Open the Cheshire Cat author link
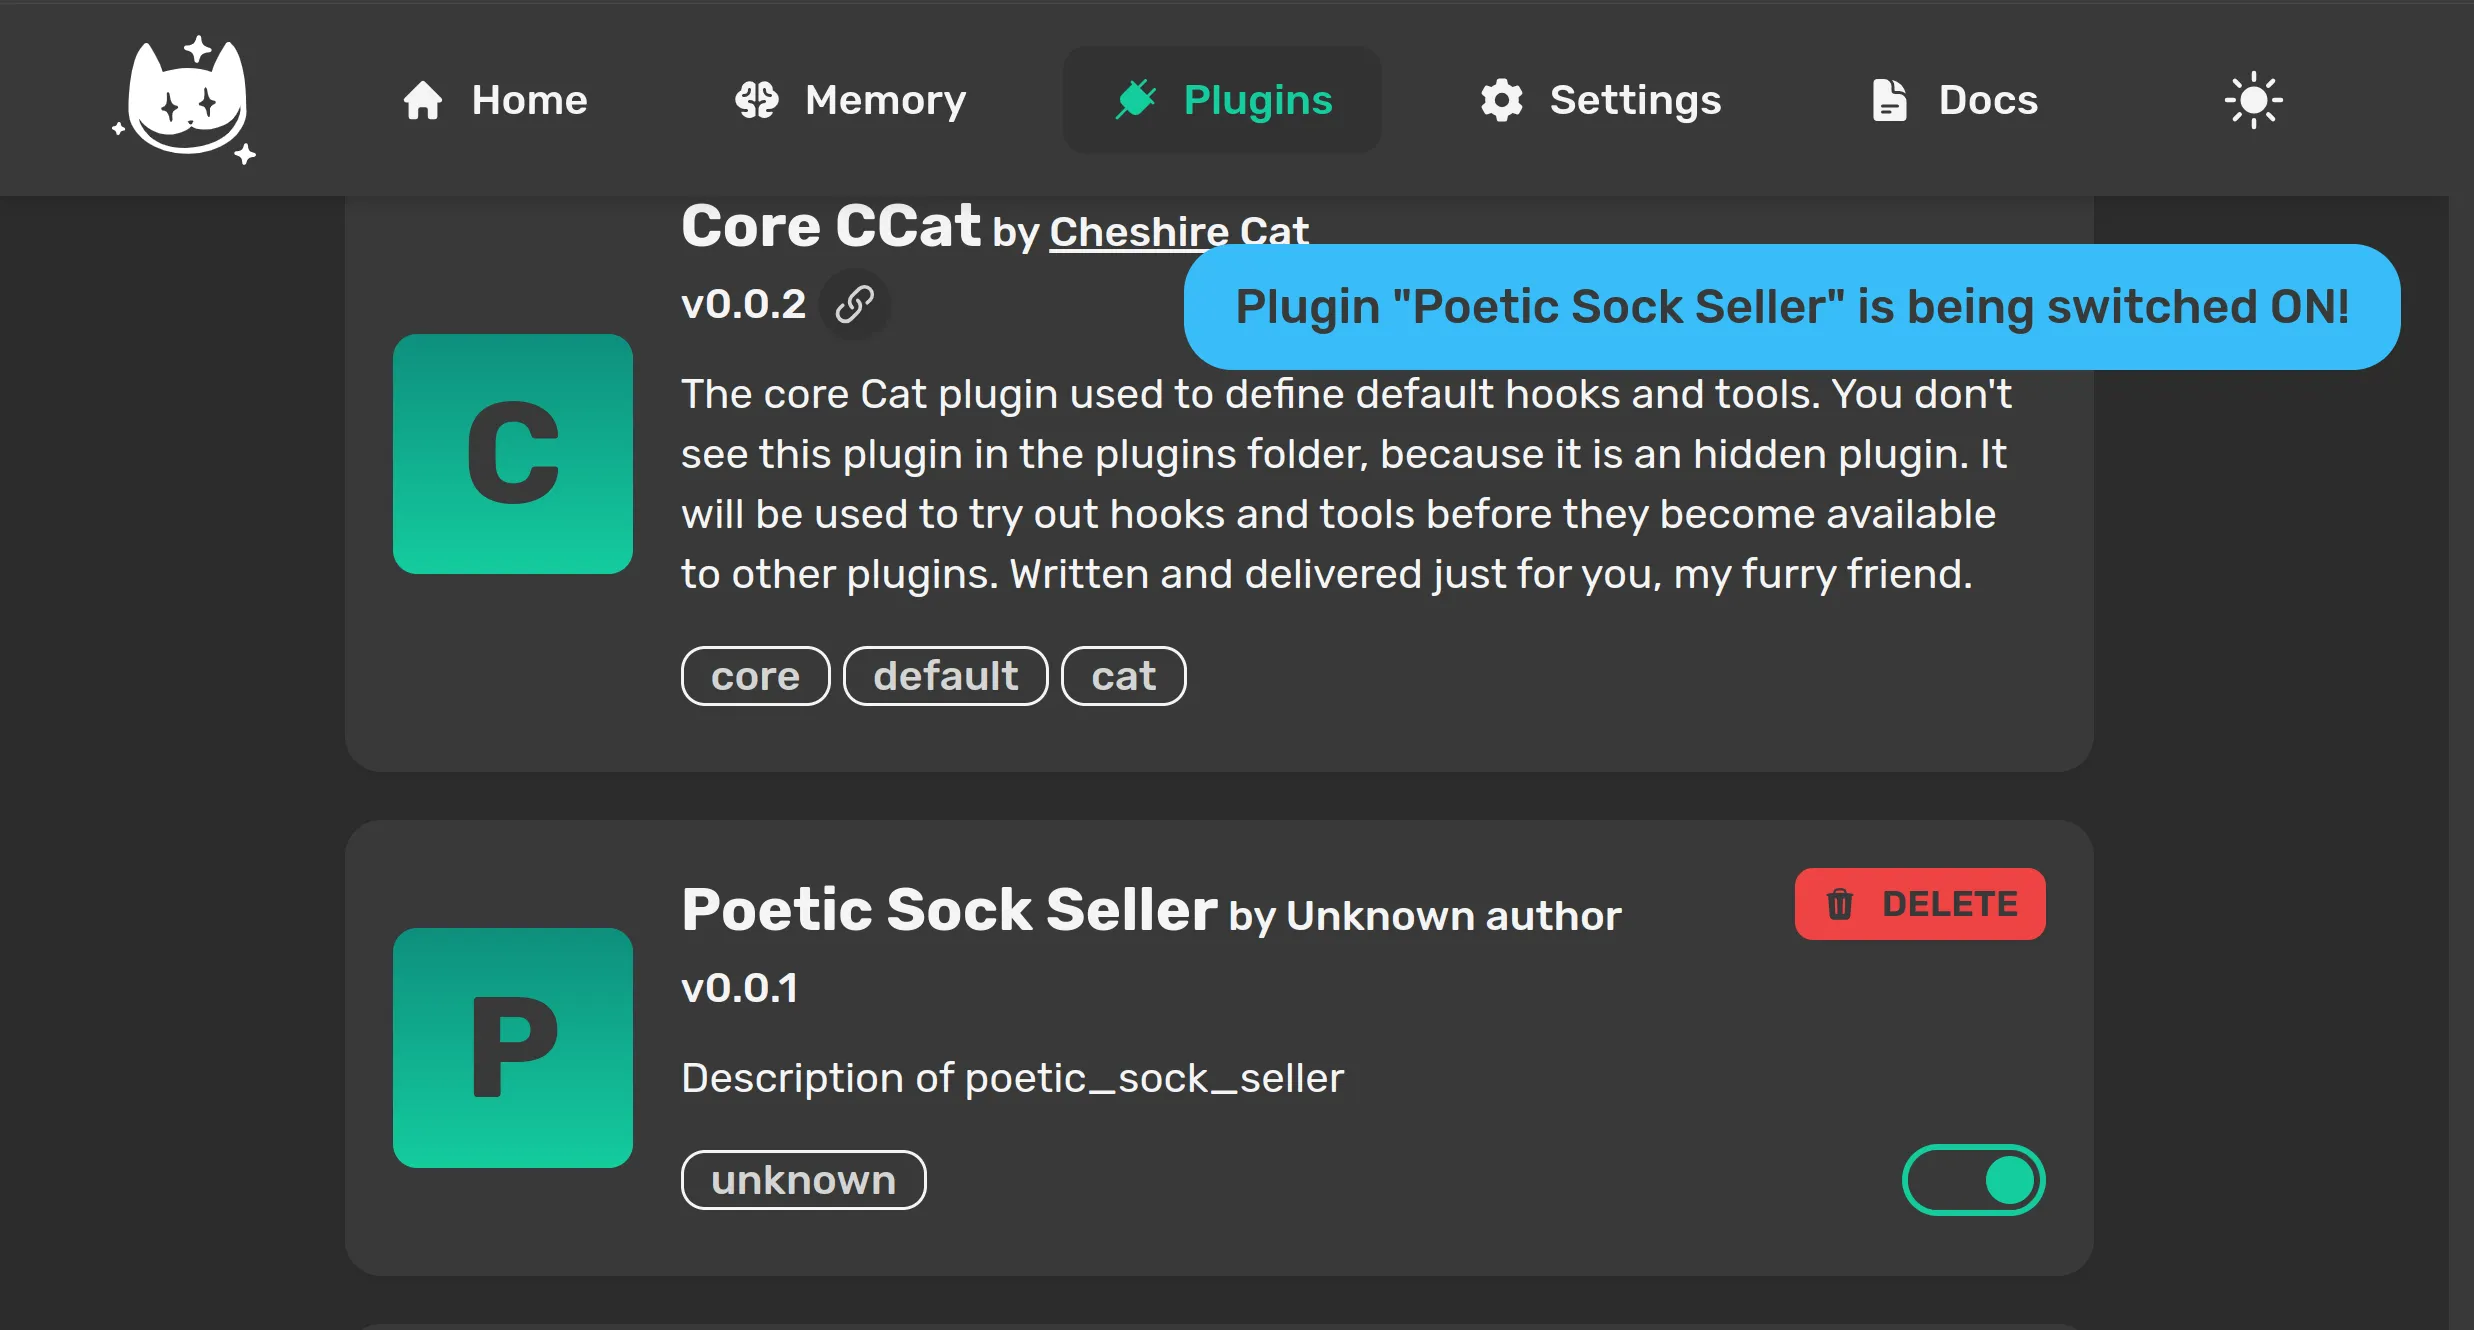Image resolution: width=2474 pixels, height=1330 pixels. pyautogui.click(x=1179, y=232)
